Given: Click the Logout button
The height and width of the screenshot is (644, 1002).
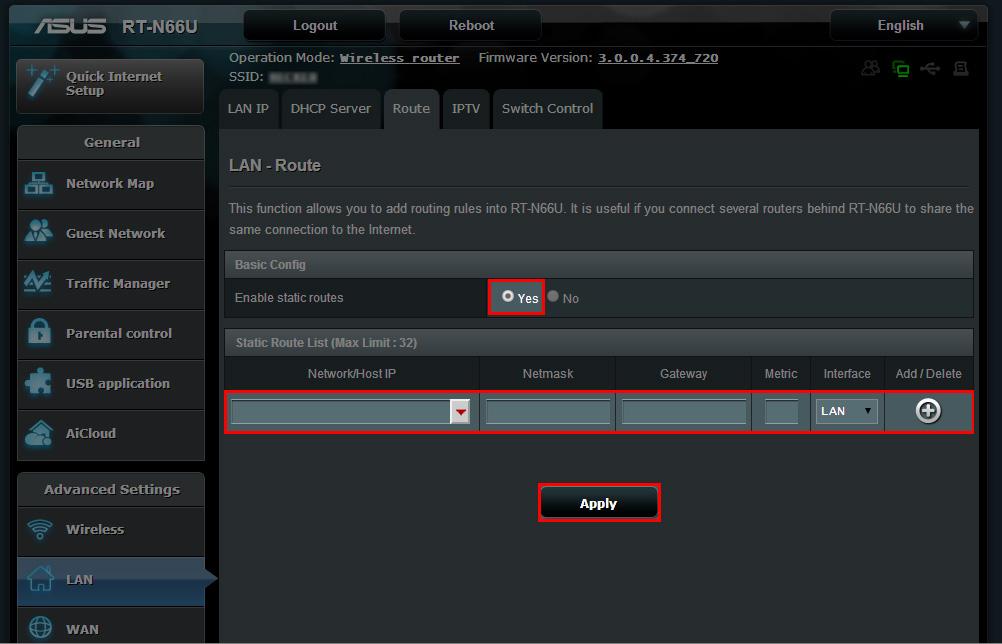Looking at the screenshot, I should pyautogui.click(x=314, y=26).
